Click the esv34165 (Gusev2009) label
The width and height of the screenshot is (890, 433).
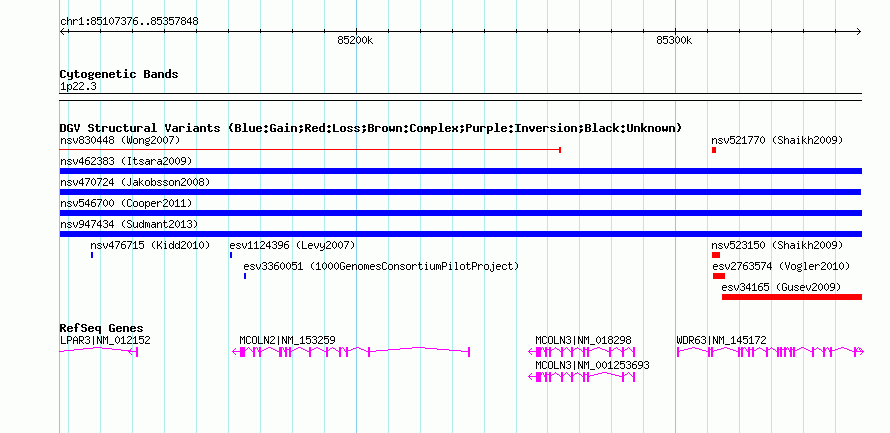(x=781, y=287)
